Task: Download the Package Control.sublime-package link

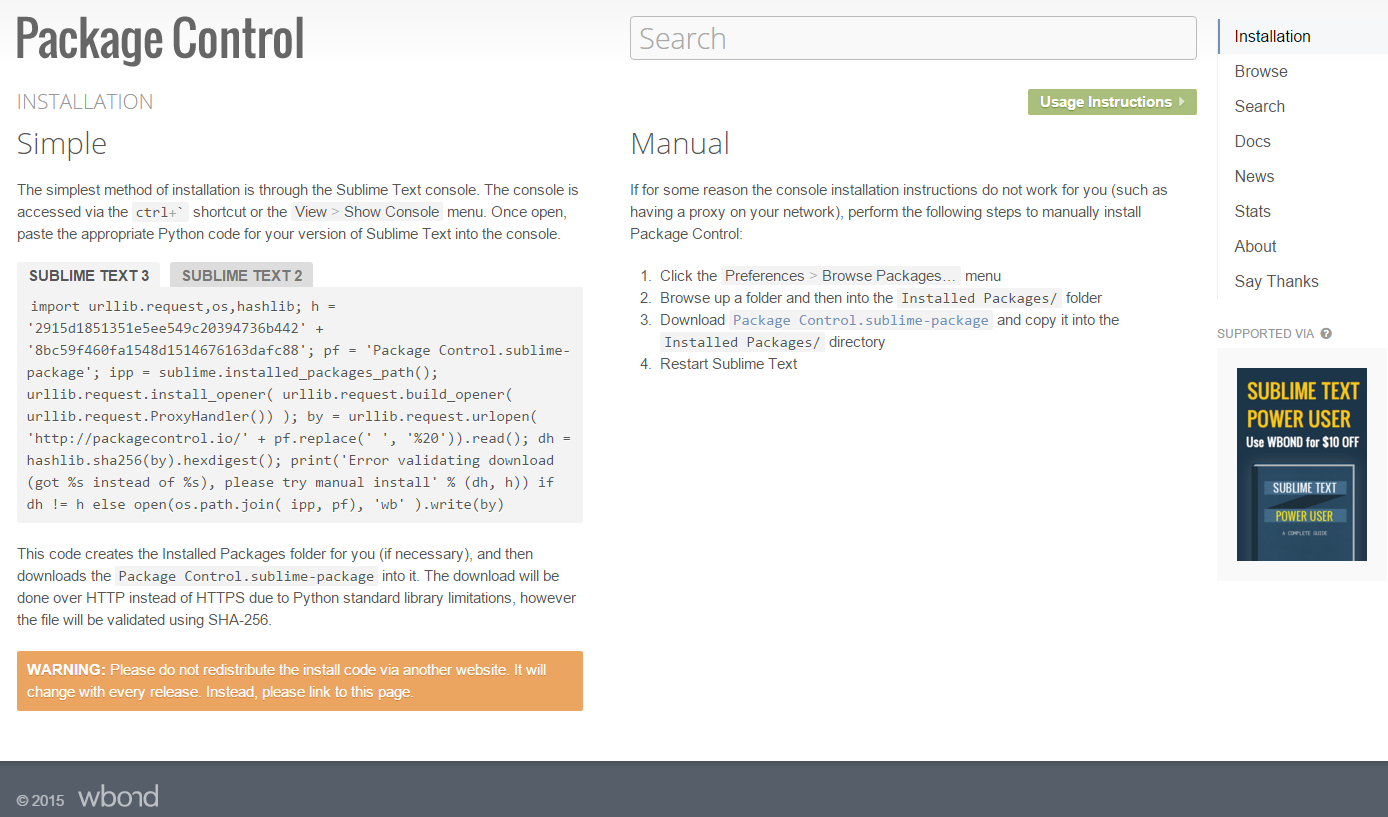Action: (861, 320)
